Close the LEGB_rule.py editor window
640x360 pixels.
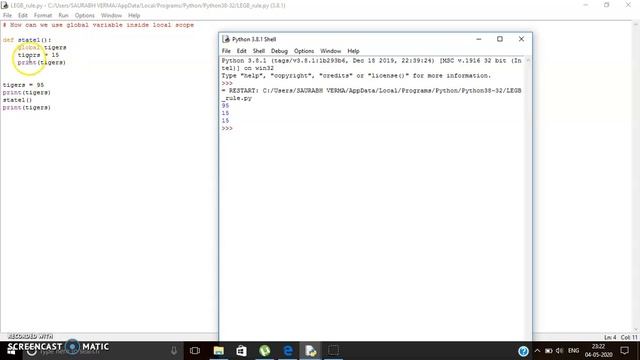pos(628,5)
